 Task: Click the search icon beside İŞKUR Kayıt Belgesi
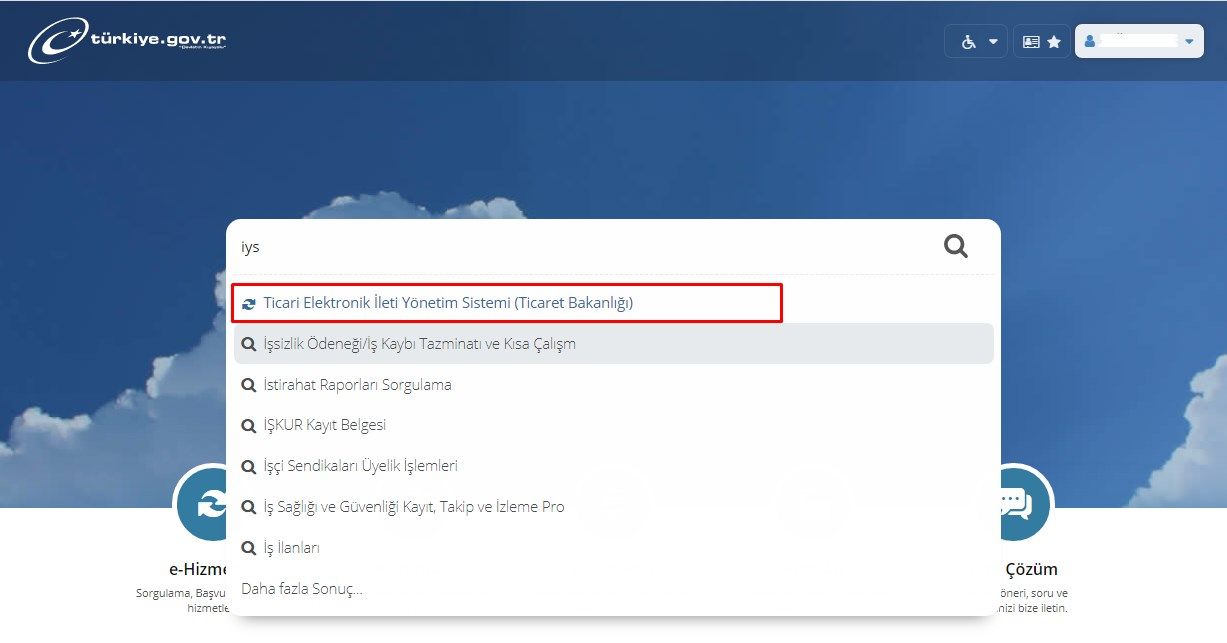tap(249, 425)
